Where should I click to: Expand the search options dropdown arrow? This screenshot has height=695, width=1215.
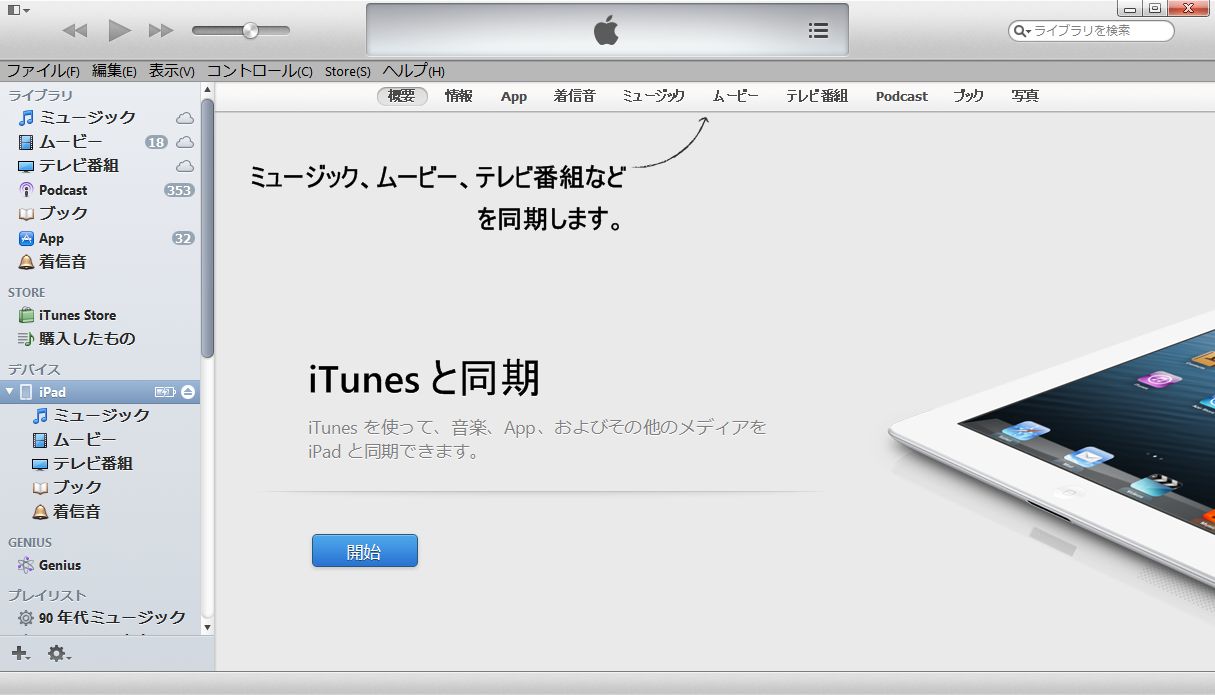tap(1022, 31)
